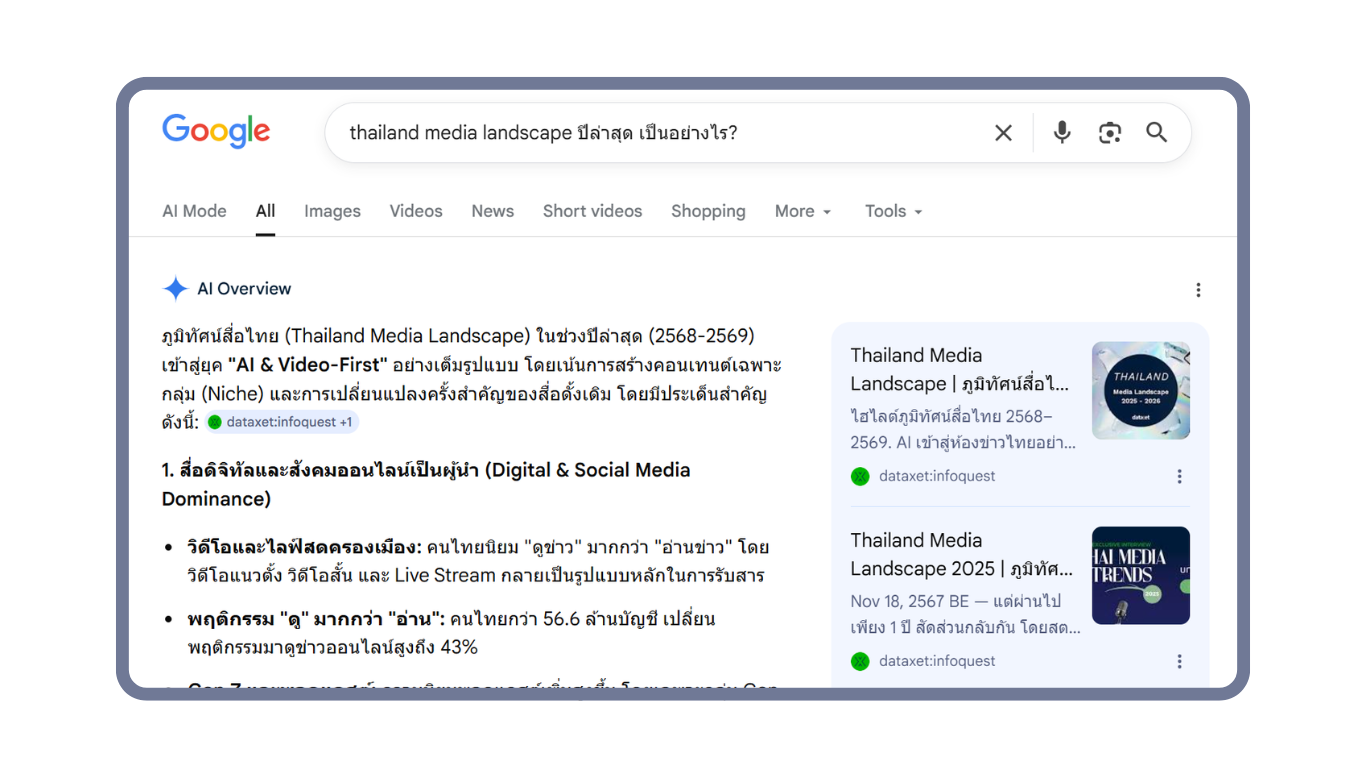
Task: Open the Videos results tab
Action: 416,211
